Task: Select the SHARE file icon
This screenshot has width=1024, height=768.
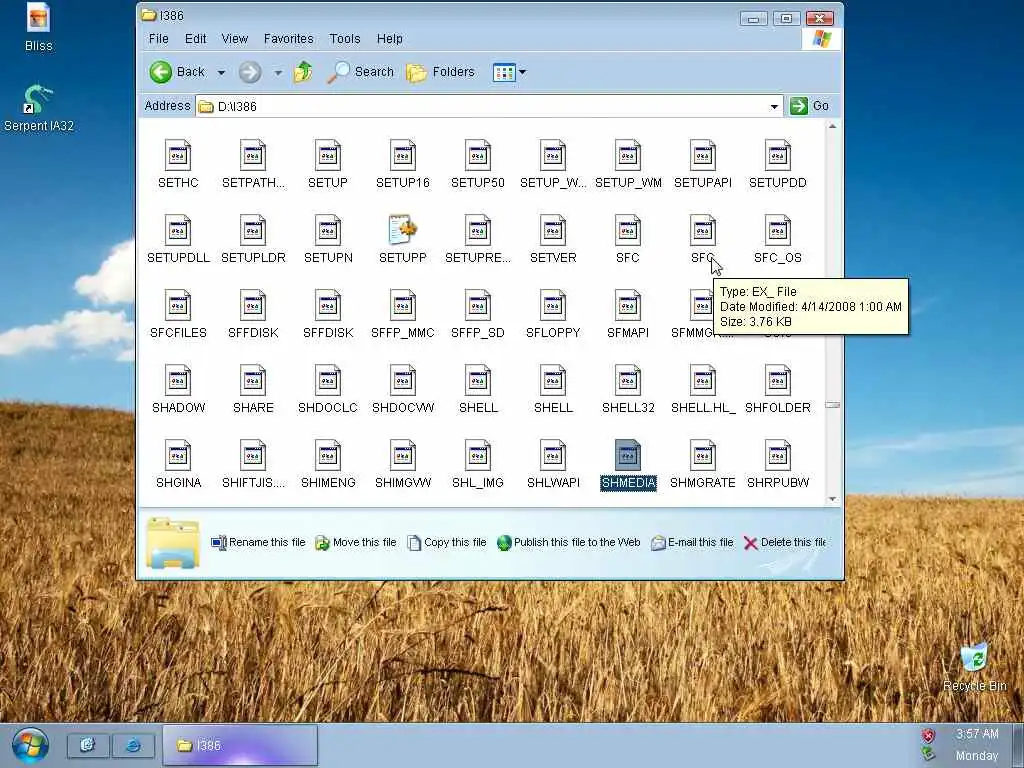Action: [253, 381]
